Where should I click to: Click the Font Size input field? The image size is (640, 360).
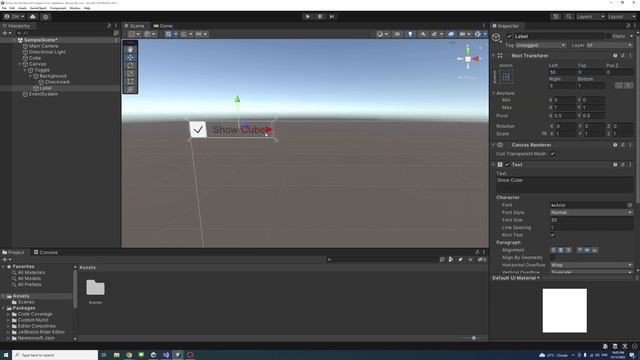point(591,220)
